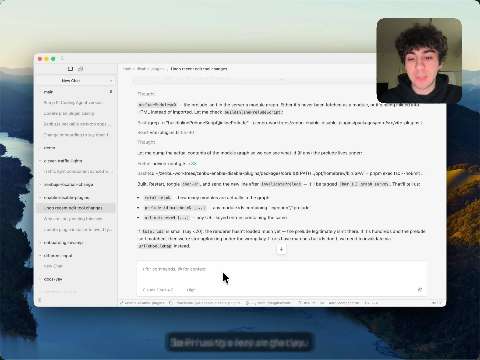
Task: Click the scroll-to-bottom arrow button above the input
Action: coord(281,249)
